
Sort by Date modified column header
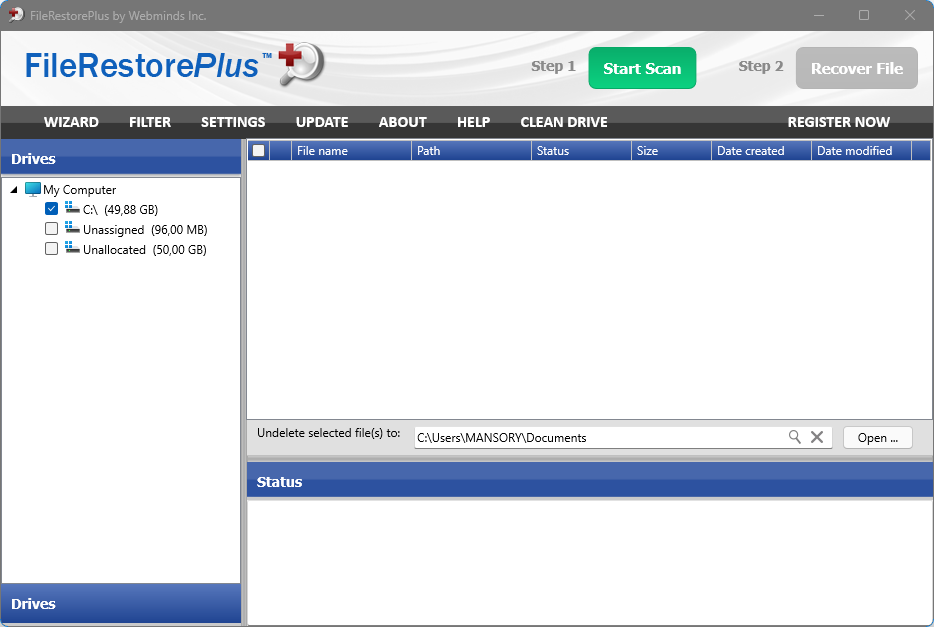pos(861,151)
